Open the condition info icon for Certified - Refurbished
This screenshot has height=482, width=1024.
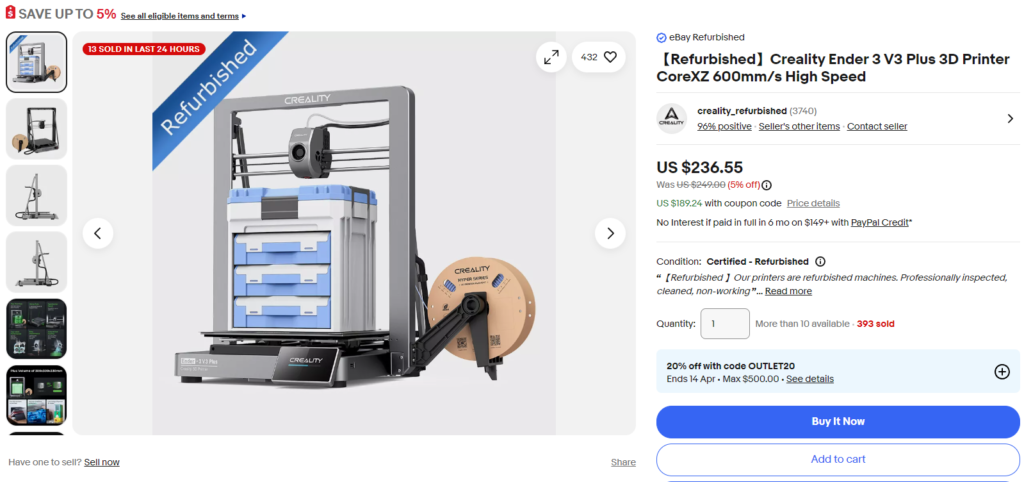click(820, 261)
